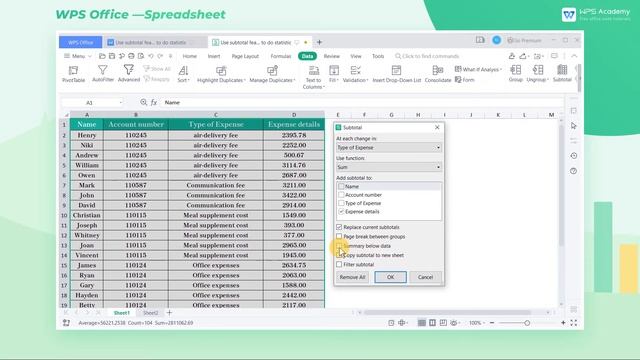This screenshot has width=640, height=360.
Task: Select cell containing 'Henry'
Action: (x=87, y=135)
